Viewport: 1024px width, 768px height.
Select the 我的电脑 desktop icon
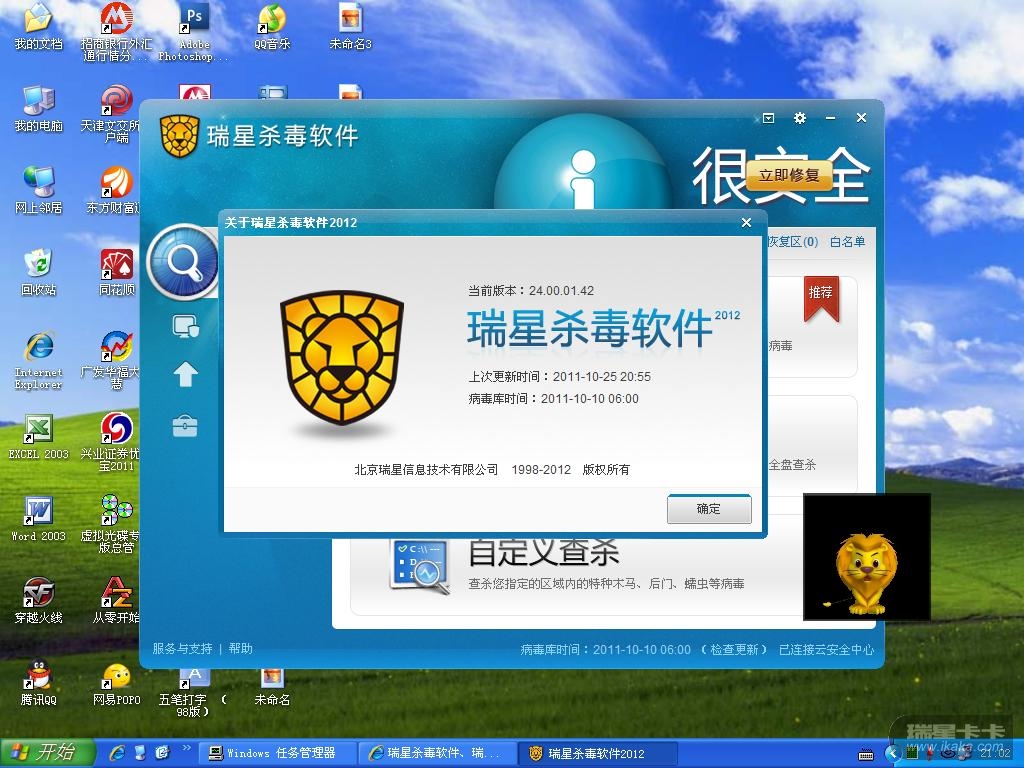[x=39, y=108]
